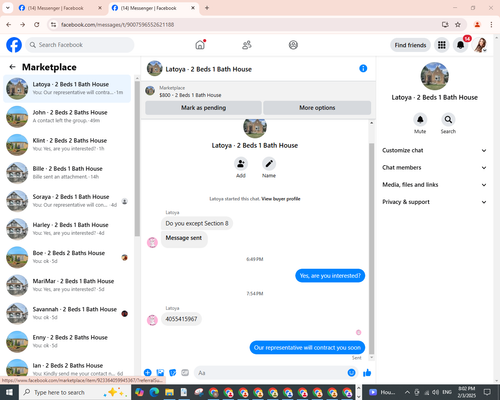Send a thumbs-up like

pyautogui.click(x=367, y=373)
